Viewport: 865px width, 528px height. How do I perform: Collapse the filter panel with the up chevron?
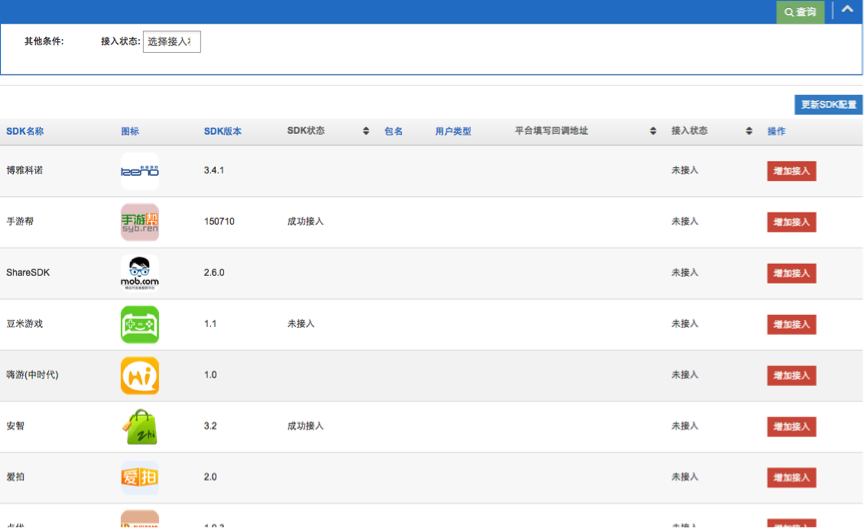pyautogui.click(x=847, y=9)
